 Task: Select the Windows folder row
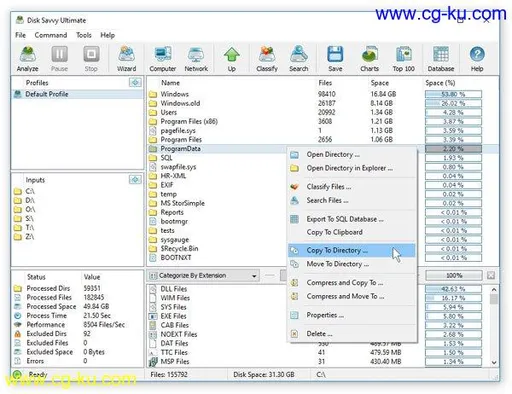click(323, 94)
